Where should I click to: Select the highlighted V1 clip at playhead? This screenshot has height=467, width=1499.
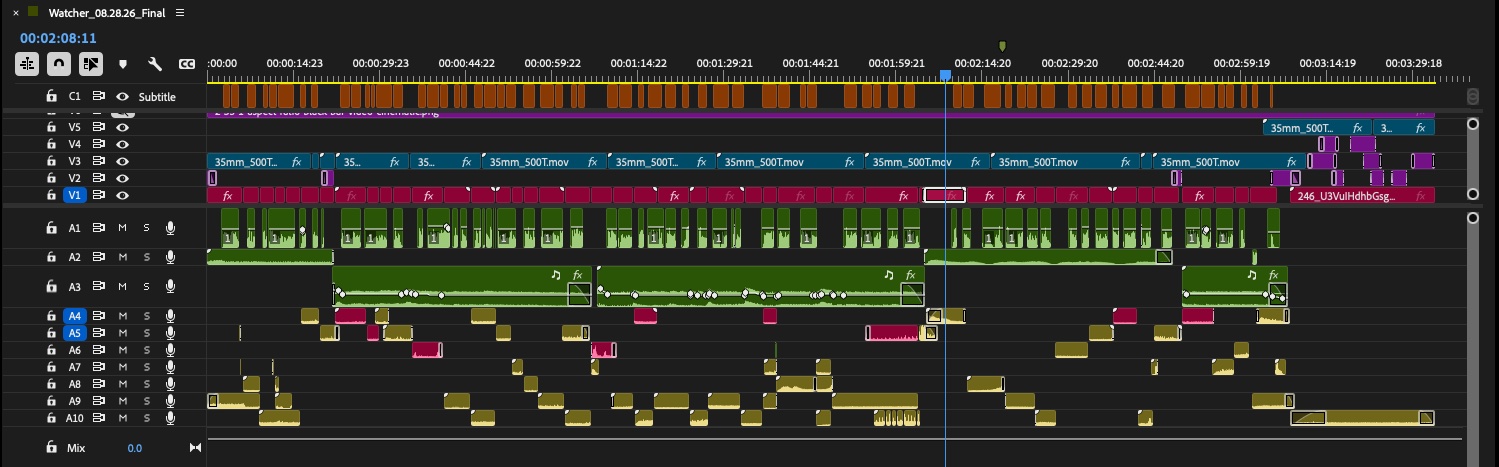point(944,195)
